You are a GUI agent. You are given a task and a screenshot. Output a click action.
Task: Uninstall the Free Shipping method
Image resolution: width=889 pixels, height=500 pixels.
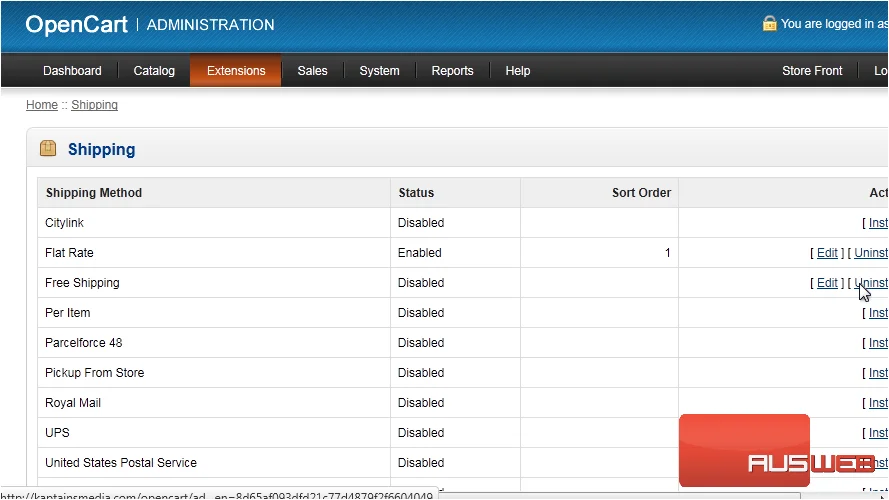pyautogui.click(x=871, y=283)
